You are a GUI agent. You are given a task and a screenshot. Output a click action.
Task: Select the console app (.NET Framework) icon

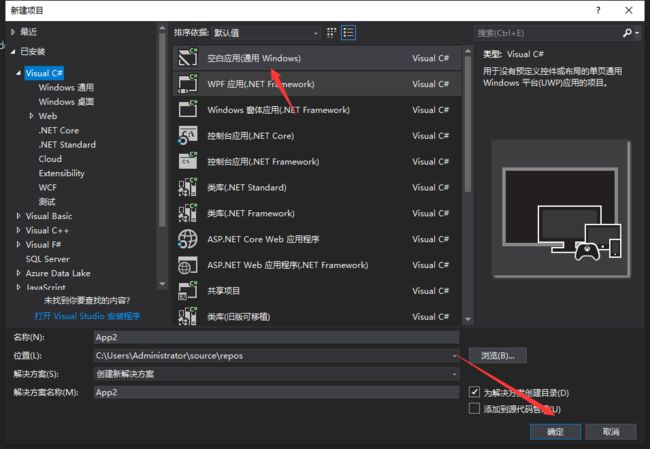click(x=188, y=161)
